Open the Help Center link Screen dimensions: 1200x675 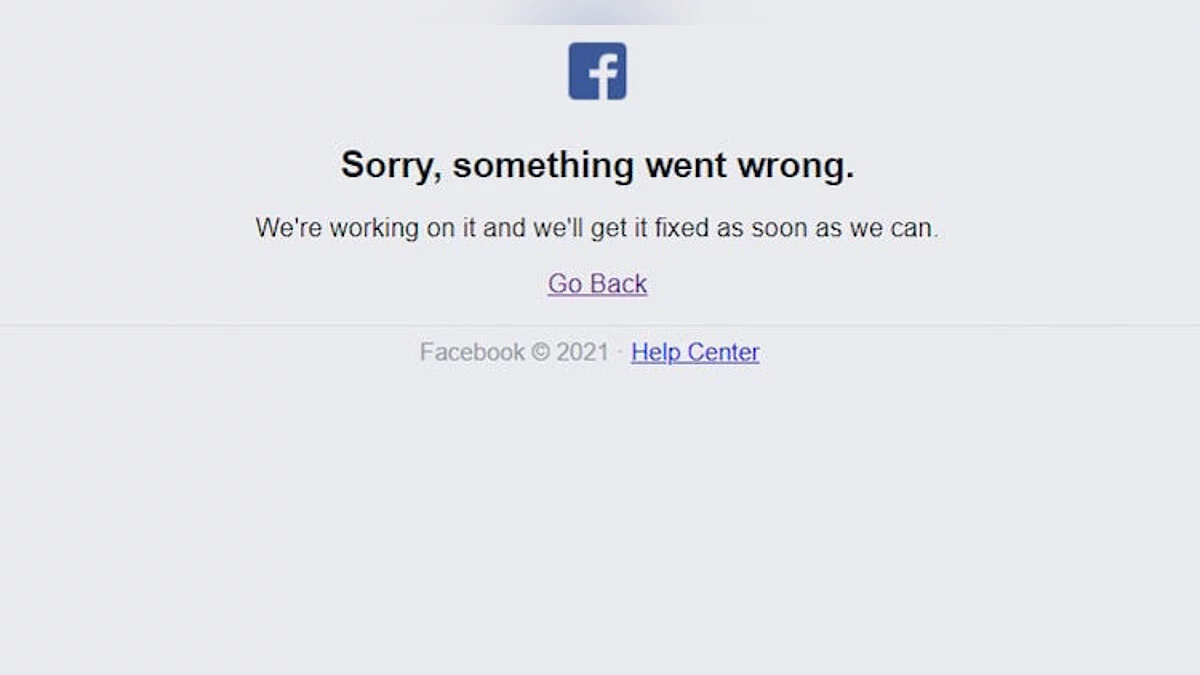click(x=695, y=352)
